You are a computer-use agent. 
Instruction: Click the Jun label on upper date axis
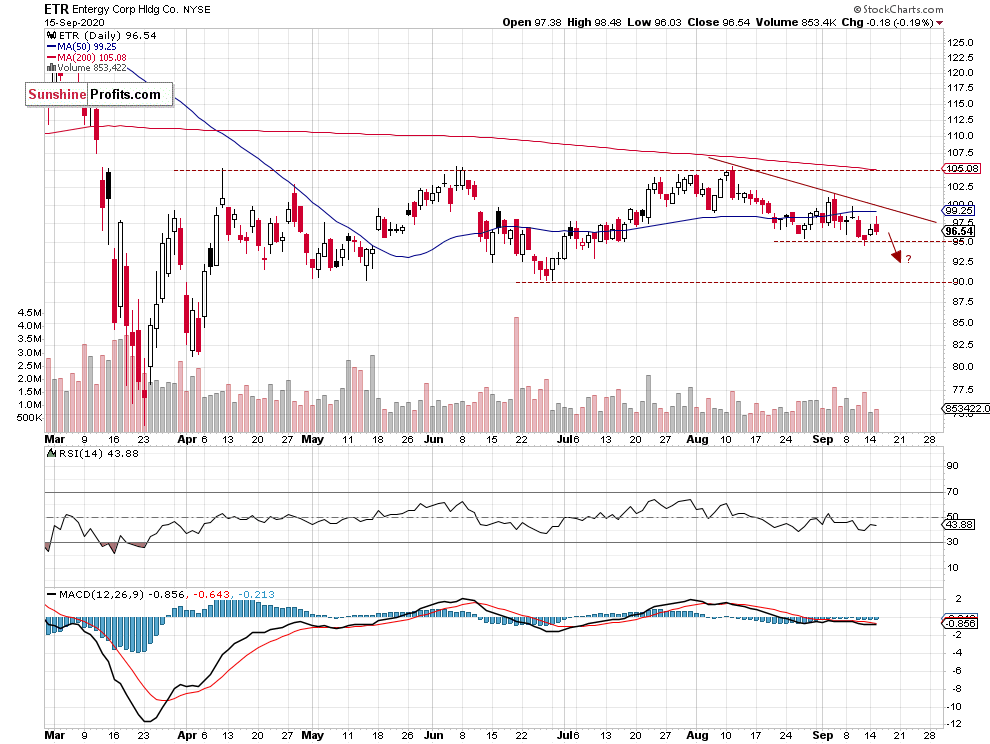click(x=433, y=439)
